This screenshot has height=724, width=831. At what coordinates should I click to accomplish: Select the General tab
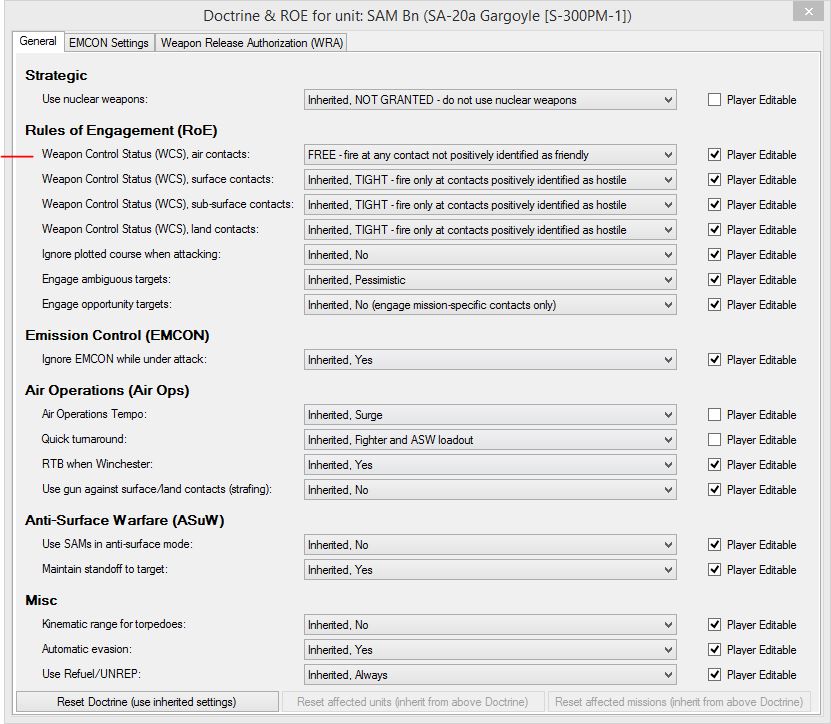coord(38,41)
